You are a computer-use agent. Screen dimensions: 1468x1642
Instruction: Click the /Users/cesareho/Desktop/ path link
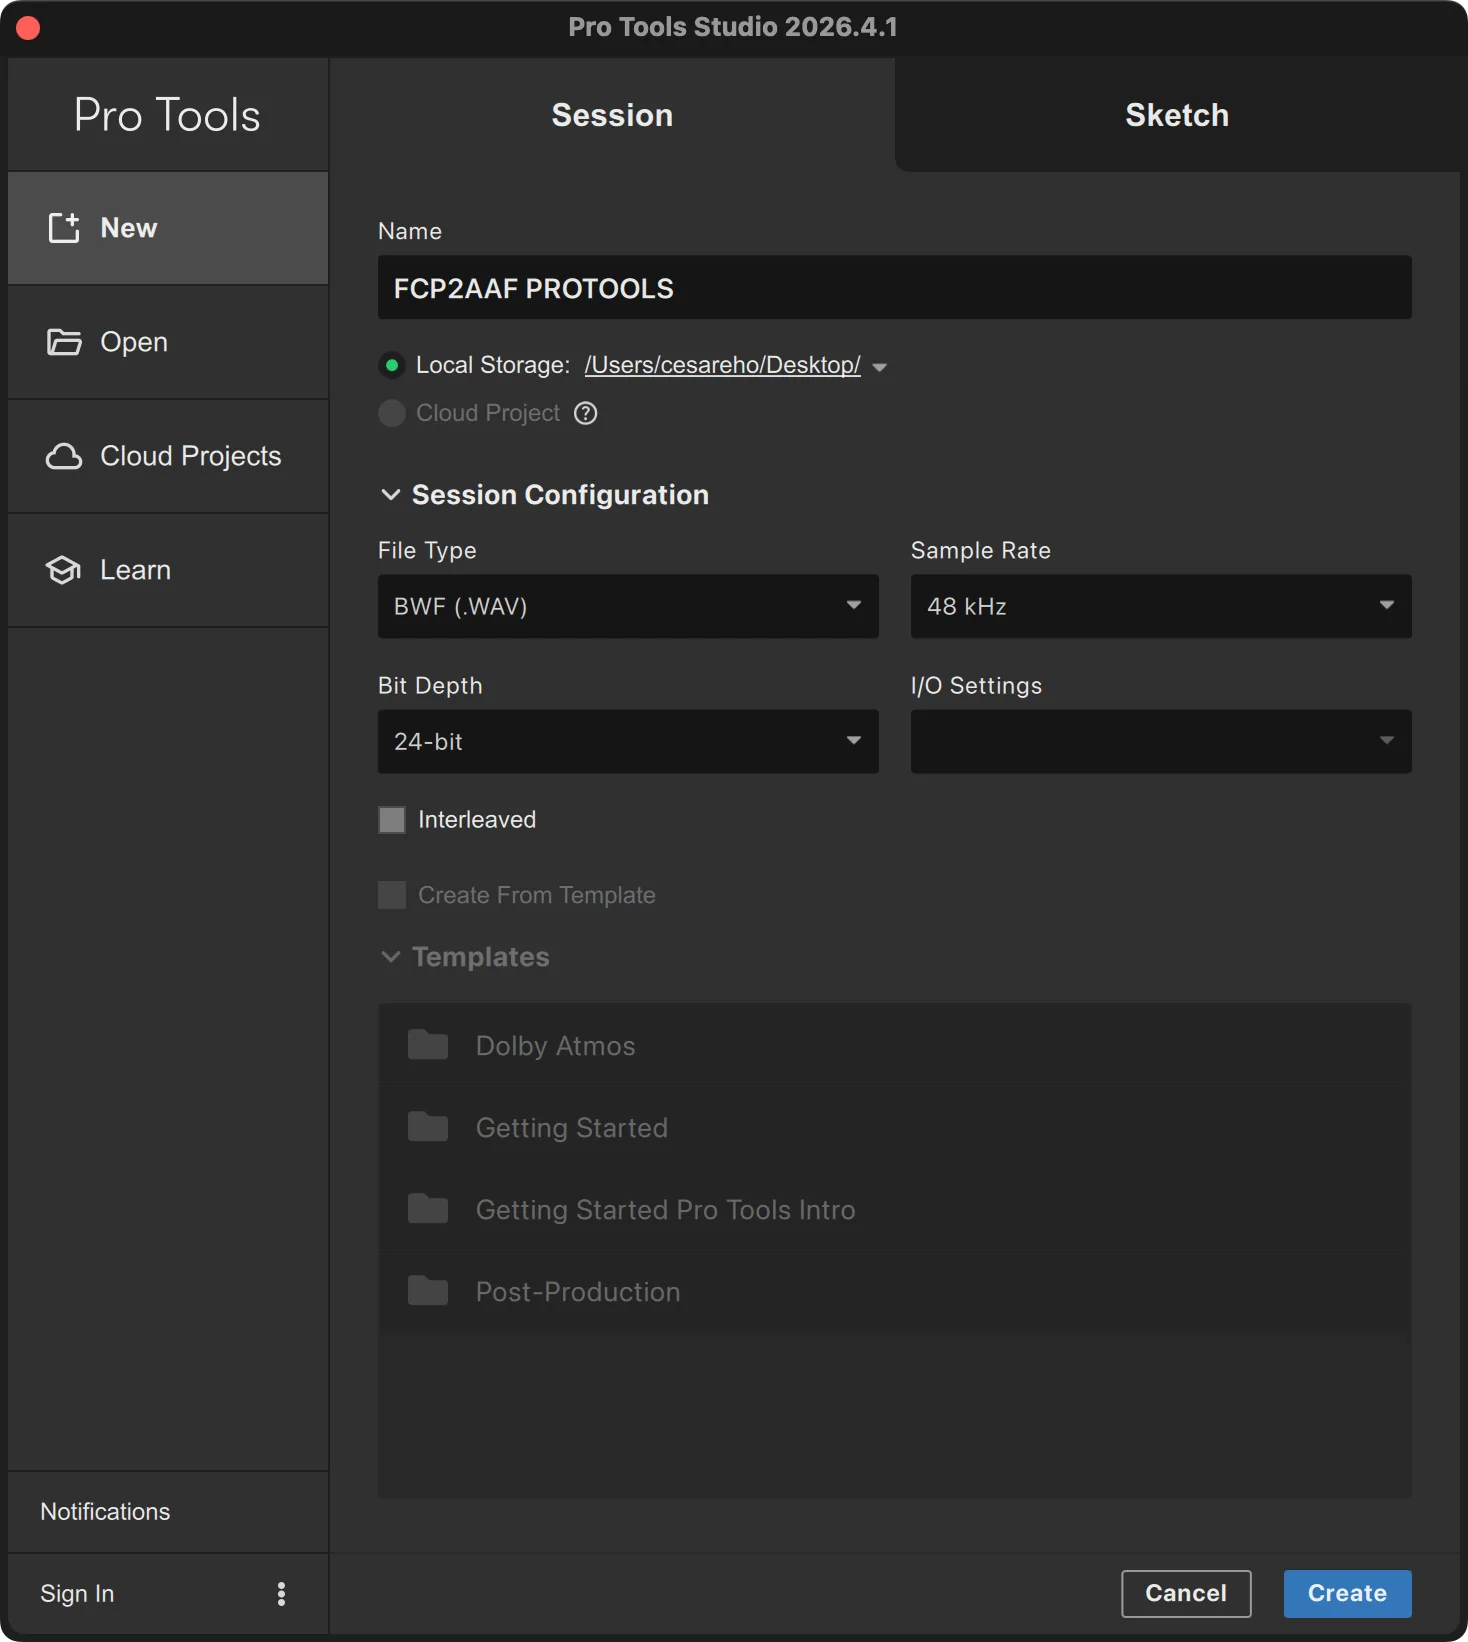coord(722,365)
